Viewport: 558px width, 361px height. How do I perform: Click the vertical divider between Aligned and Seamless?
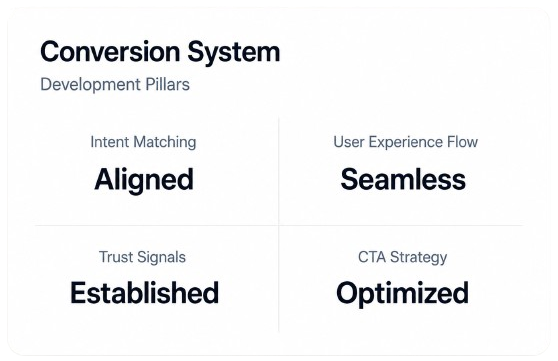[x=279, y=172]
